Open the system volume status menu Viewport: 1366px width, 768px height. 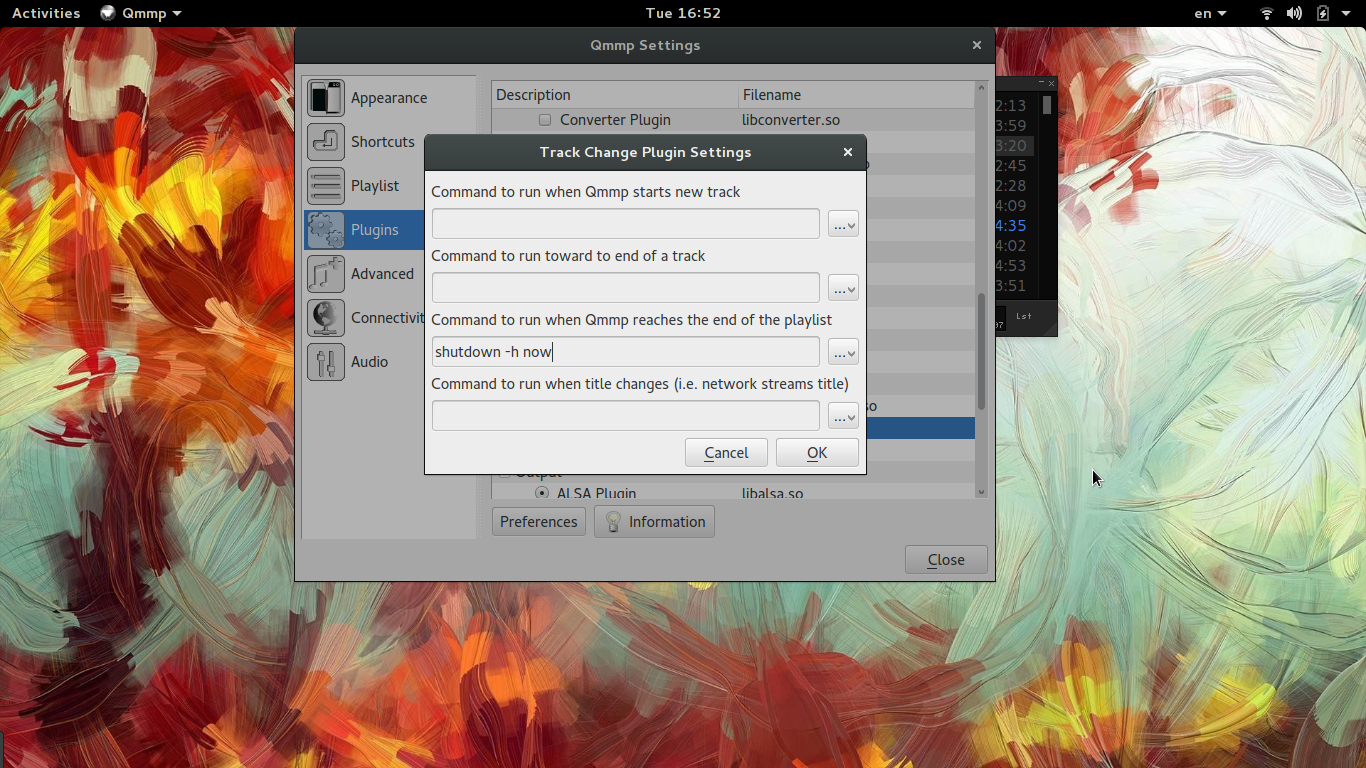pyautogui.click(x=1295, y=13)
